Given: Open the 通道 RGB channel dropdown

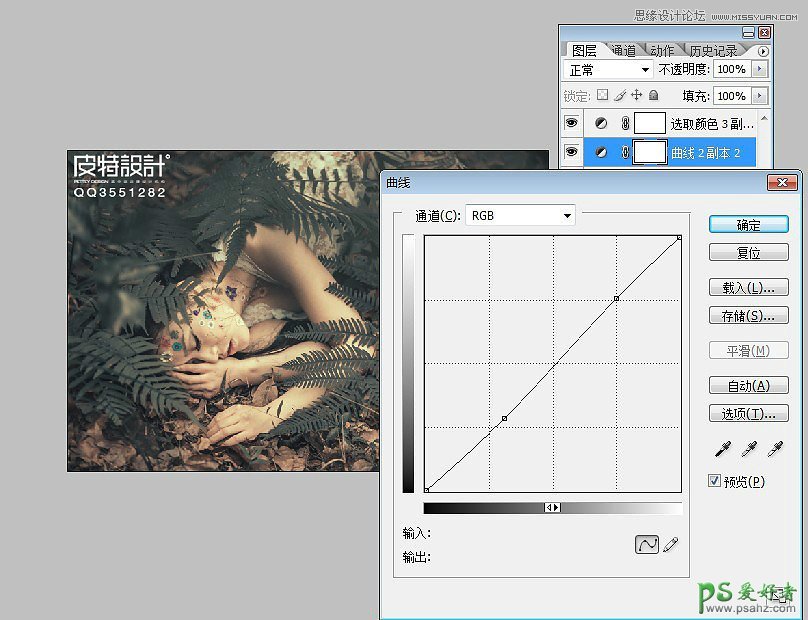Looking at the screenshot, I should point(521,215).
